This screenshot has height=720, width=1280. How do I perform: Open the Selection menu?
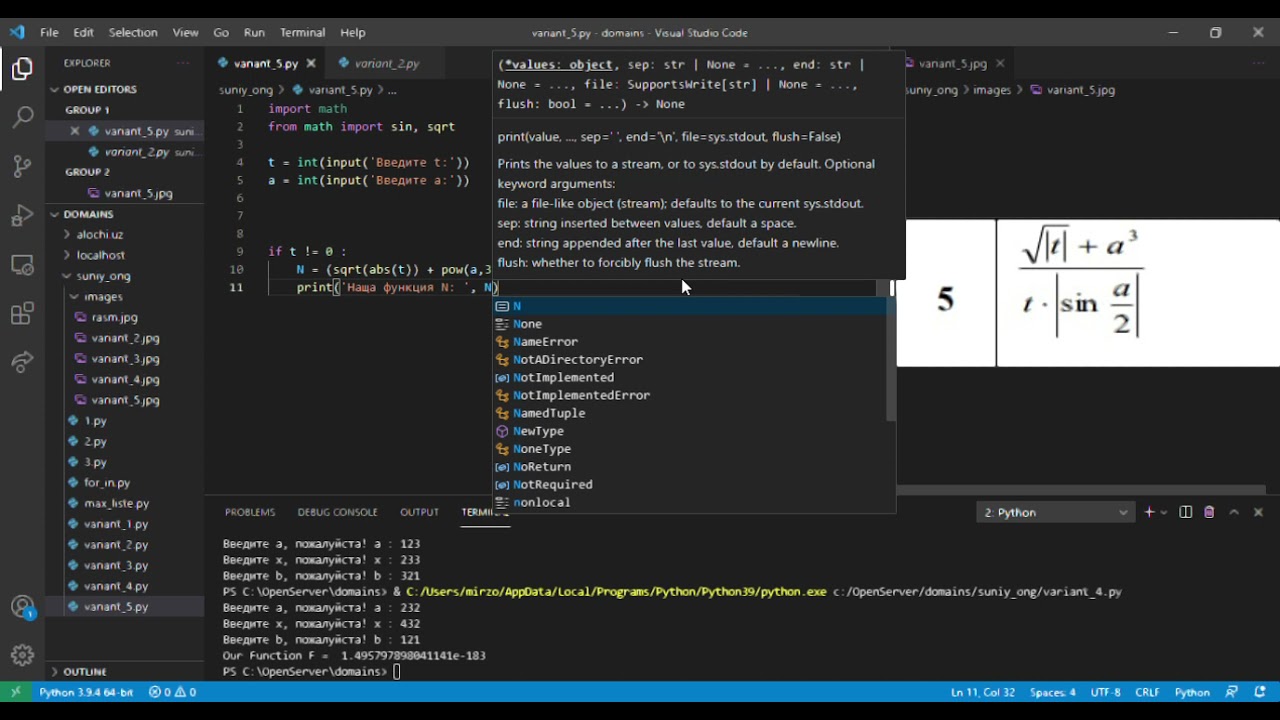pyautogui.click(x=133, y=32)
